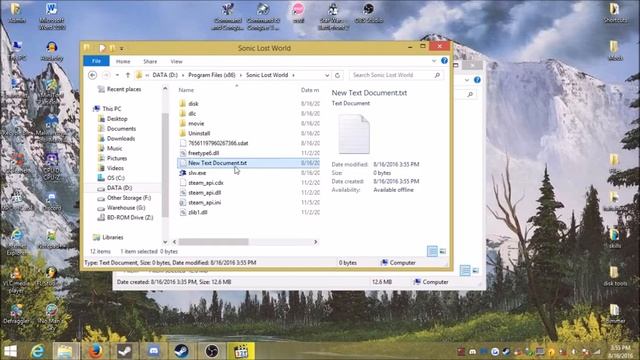Screen dimensions: 640x360
Task: Go up one folder level
Action: pyautogui.click(x=128, y=75)
